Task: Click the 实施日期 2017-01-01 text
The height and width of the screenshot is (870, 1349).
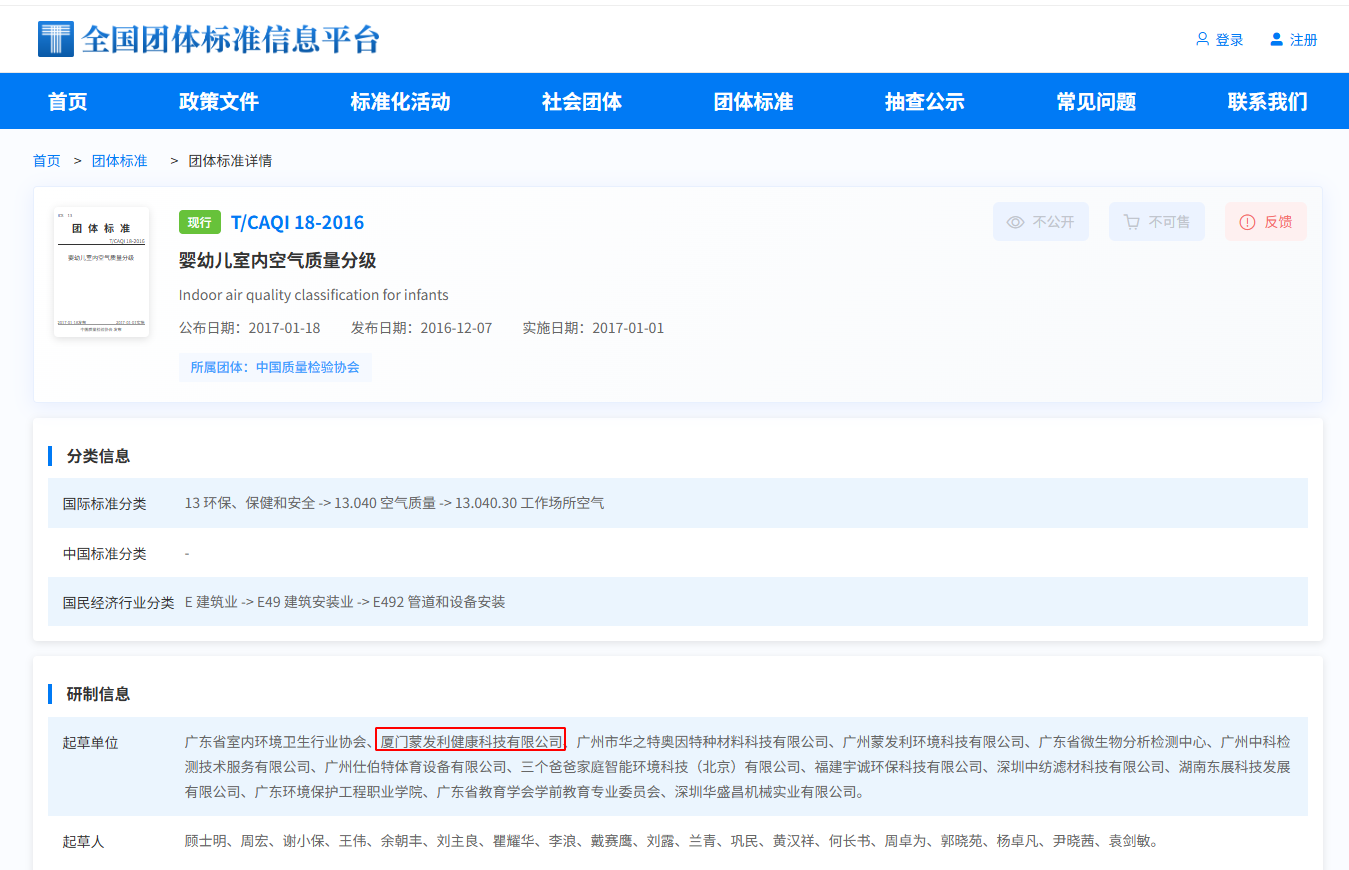Action: pos(593,328)
